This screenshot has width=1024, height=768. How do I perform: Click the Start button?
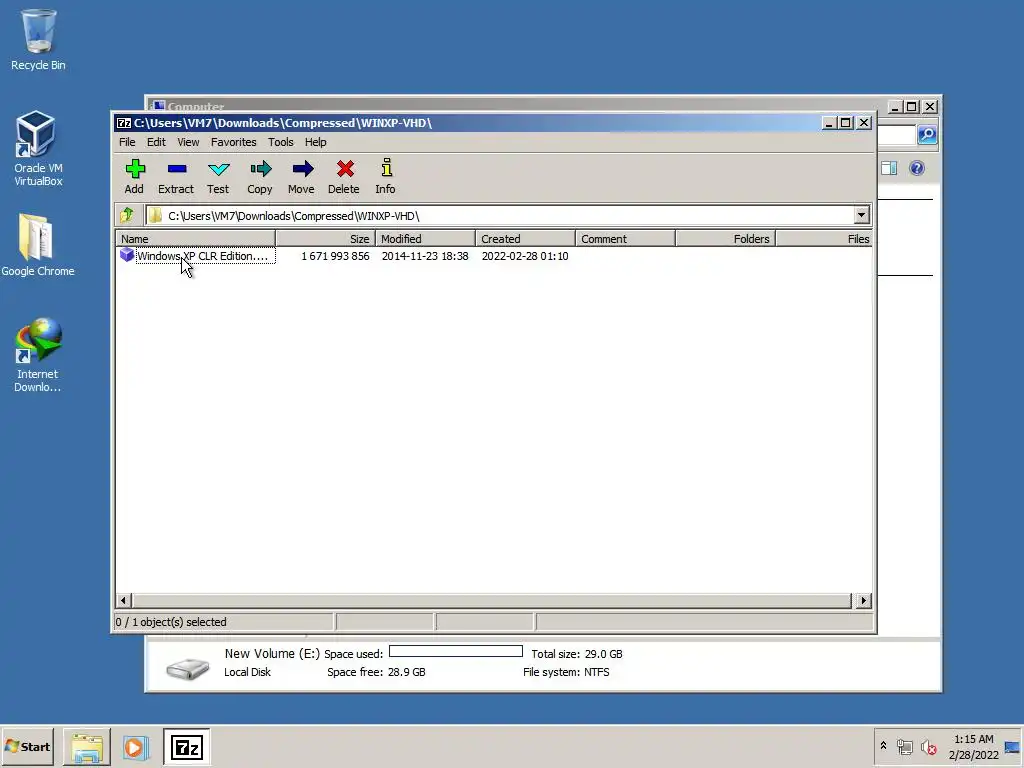[x=27, y=746]
